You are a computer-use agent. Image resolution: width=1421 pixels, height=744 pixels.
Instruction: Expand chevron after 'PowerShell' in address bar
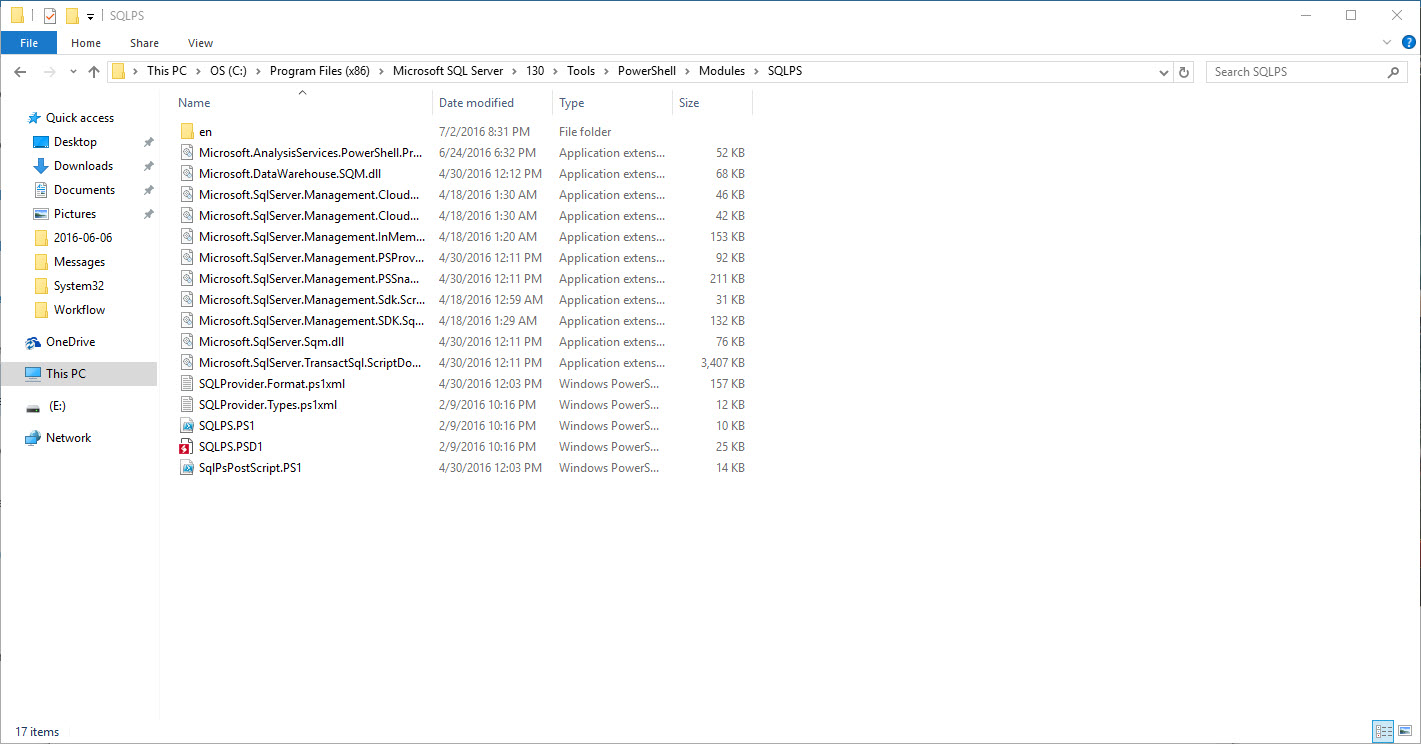click(x=688, y=72)
